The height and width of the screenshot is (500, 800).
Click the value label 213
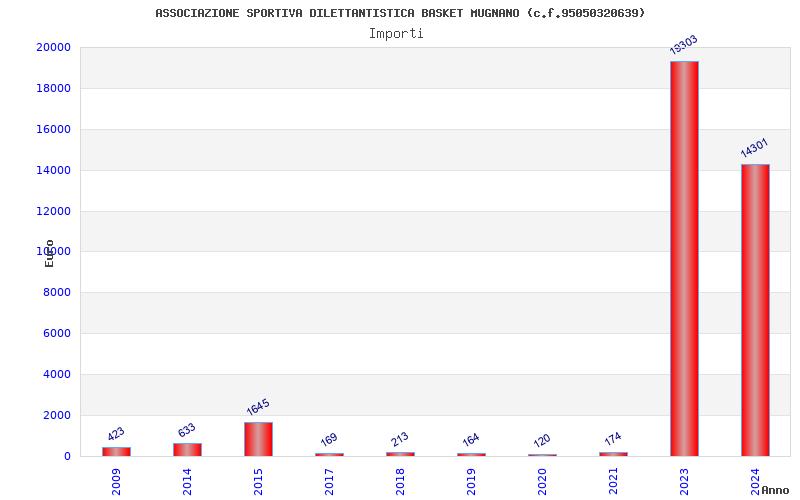click(x=399, y=439)
